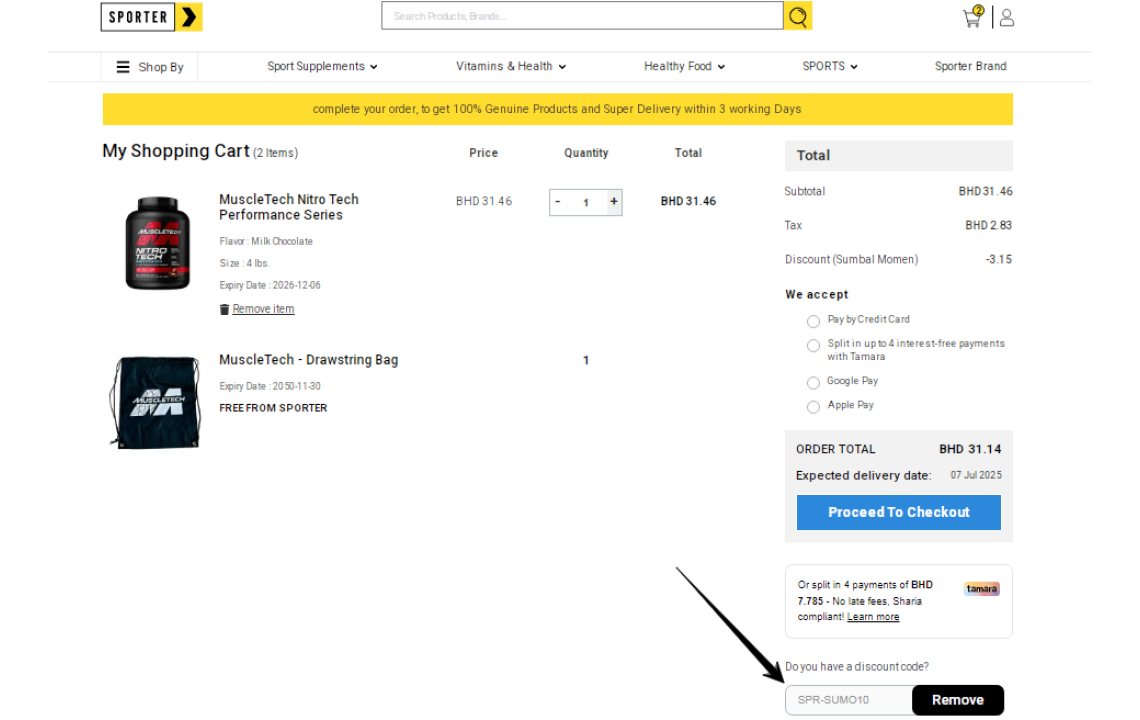Click the Flavor : Milk Chocolate text
Screen dimensions: 1140x720
[266, 241]
